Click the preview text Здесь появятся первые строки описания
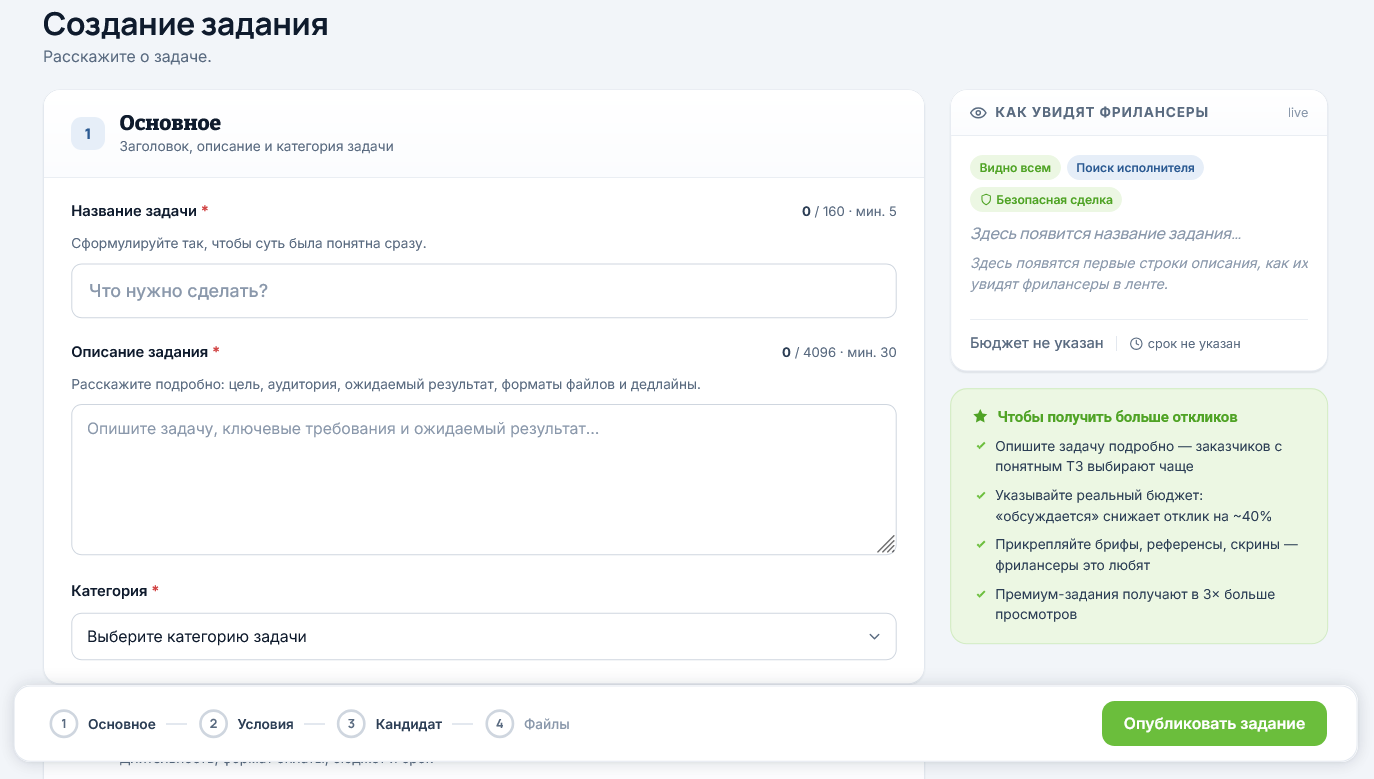The image size is (1374, 779). 1139,274
